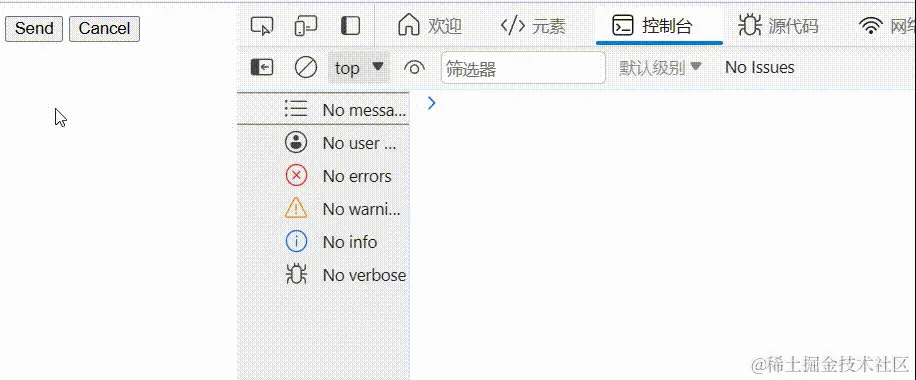This screenshot has width=916, height=380.
Task: Click the verbose bug icon
Action: pyautogui.click(x=296, y=274)
